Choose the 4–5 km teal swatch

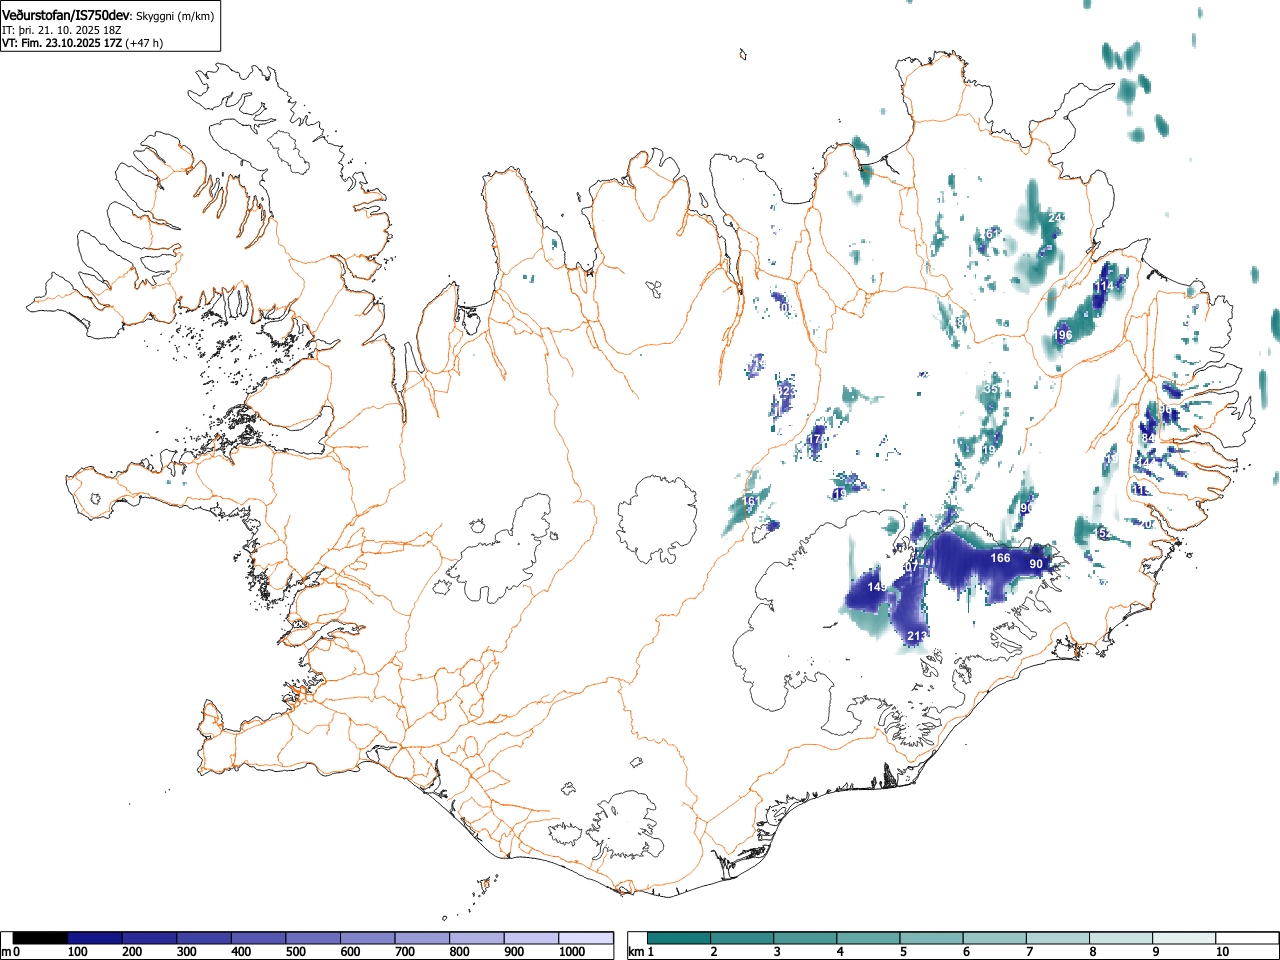(869, 938)
